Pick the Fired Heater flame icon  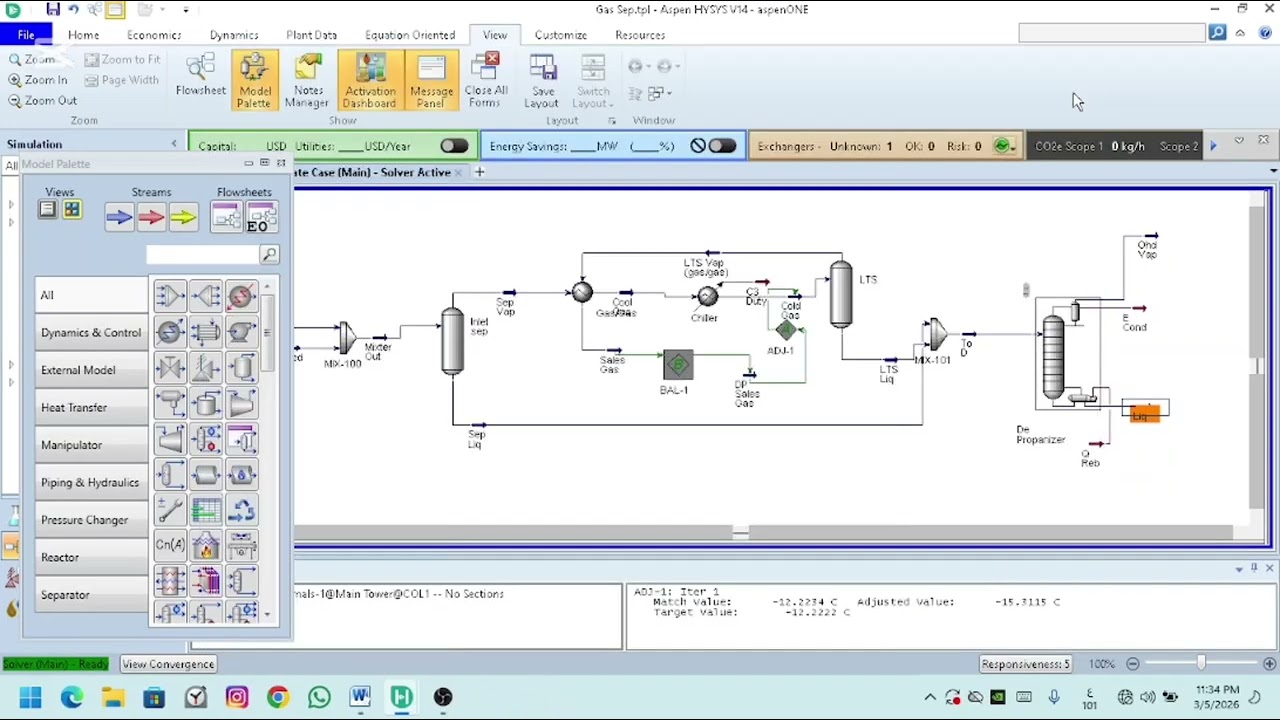206,546
